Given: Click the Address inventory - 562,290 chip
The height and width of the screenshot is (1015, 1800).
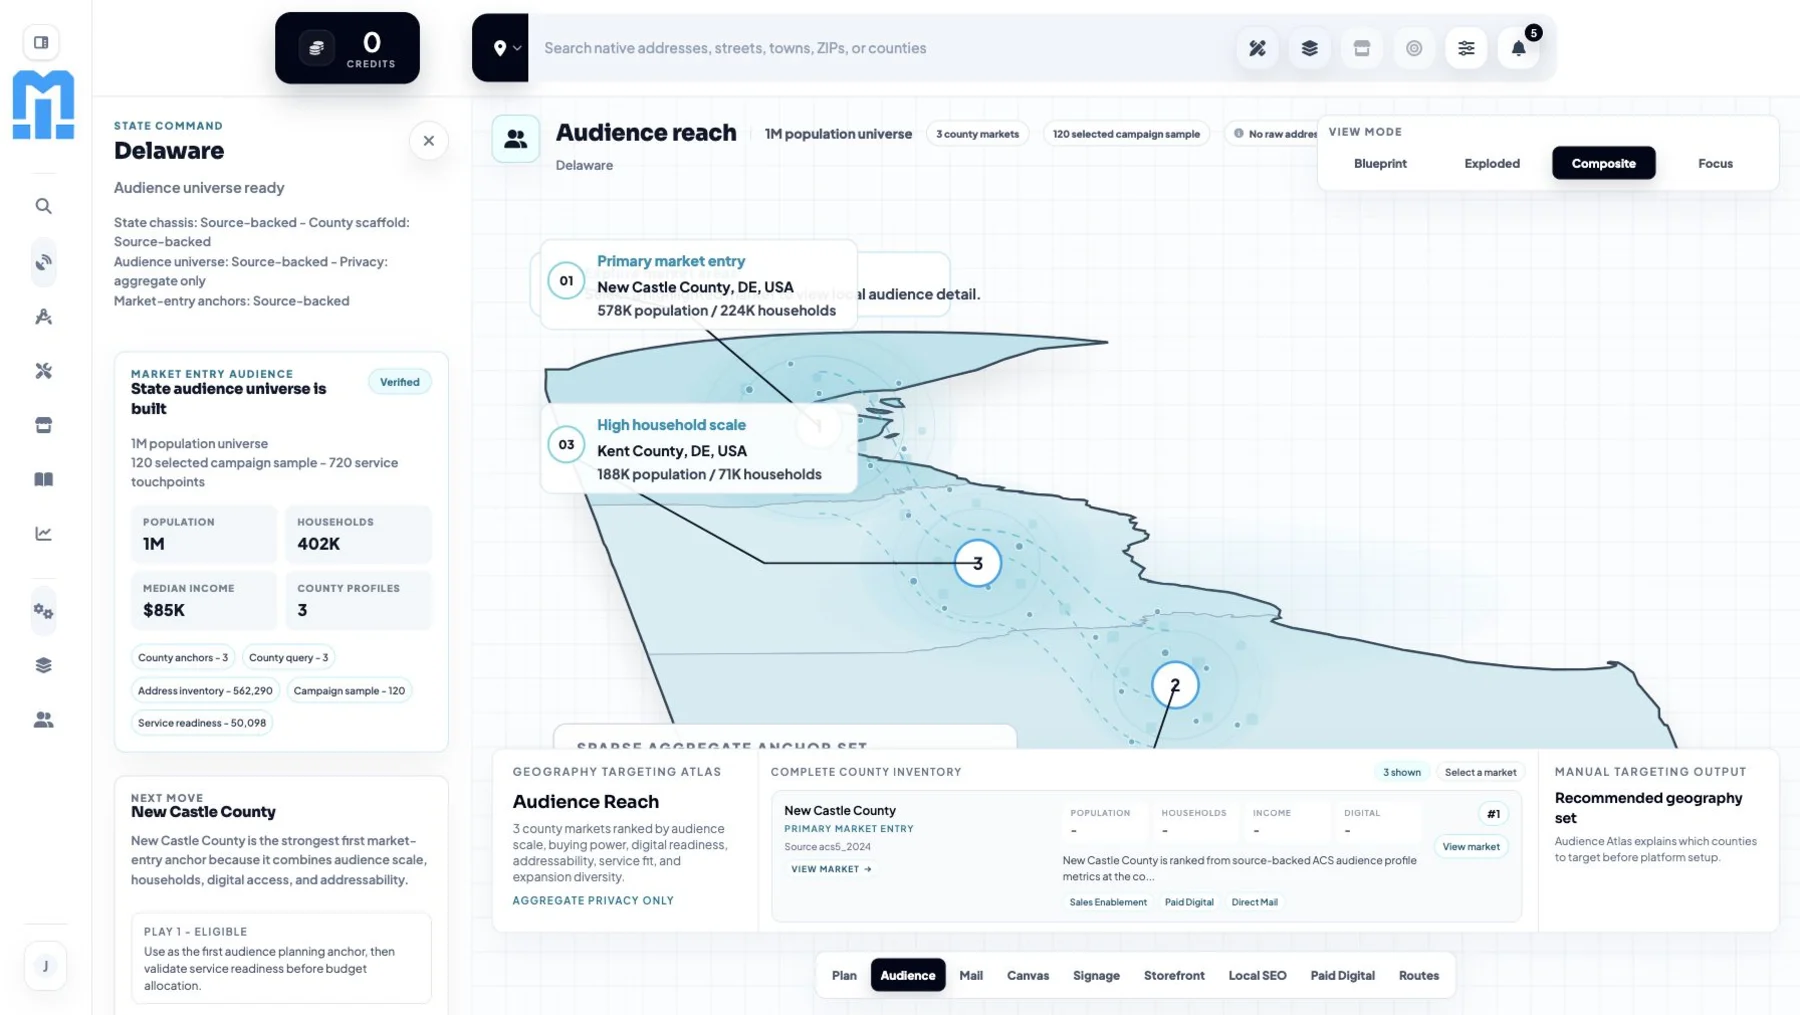Looking at the screenshot, I should click(205, 691).
